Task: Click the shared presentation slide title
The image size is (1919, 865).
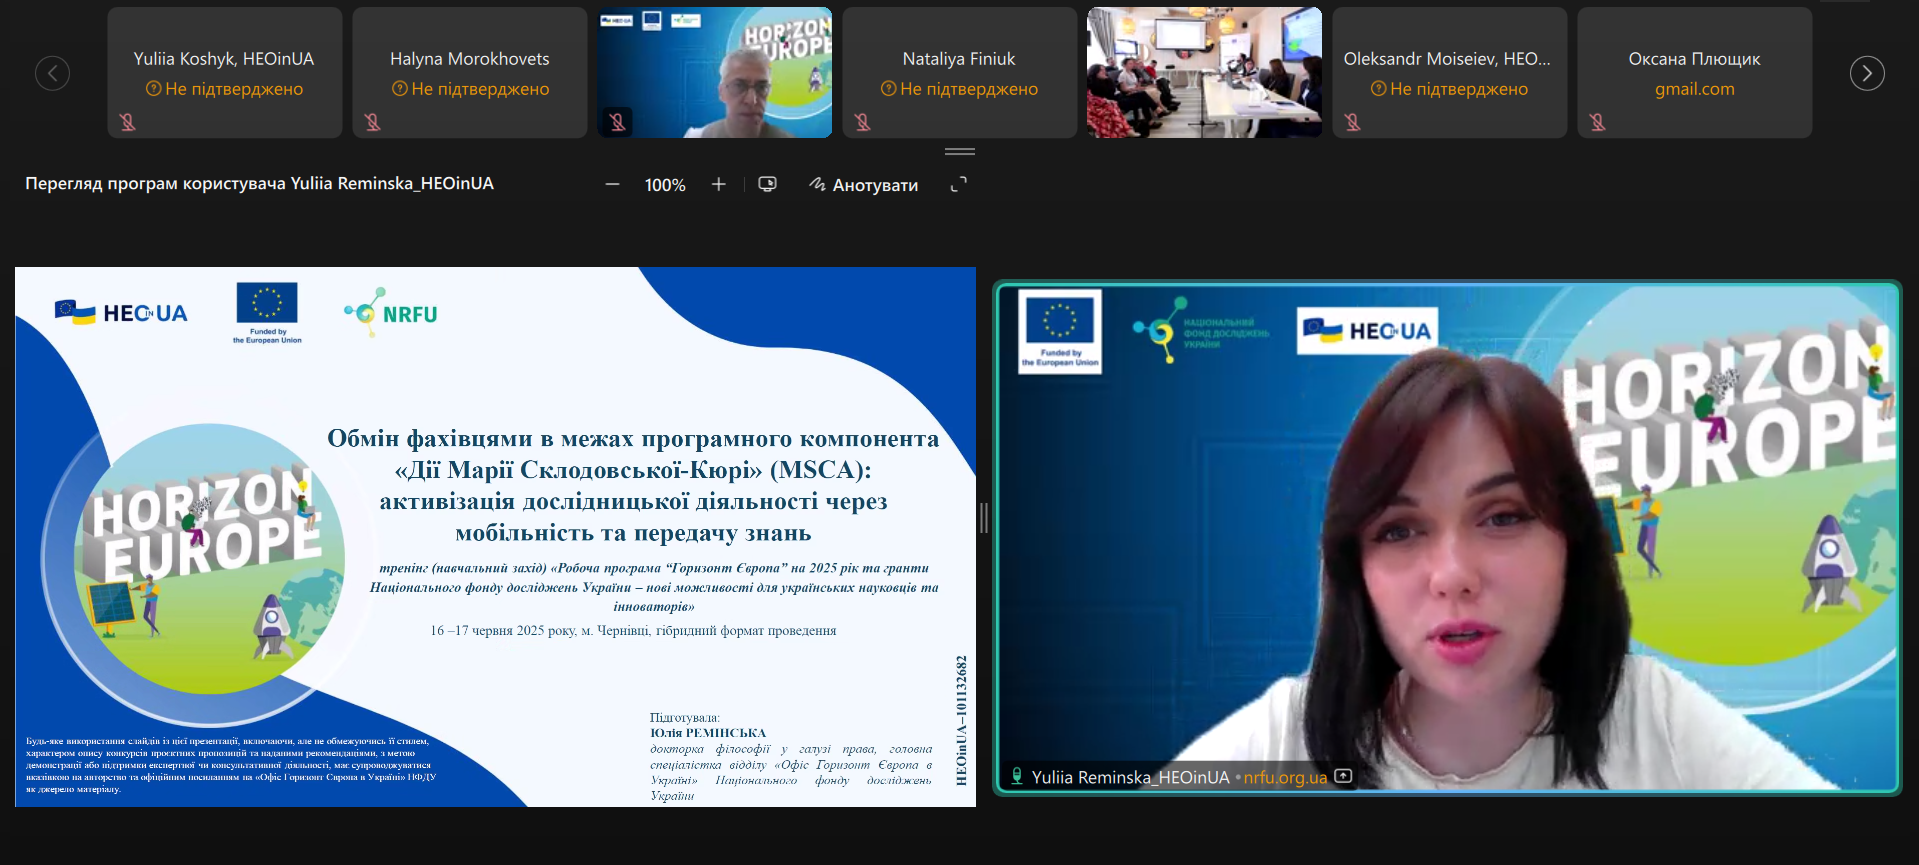Action: pos(633,485)
